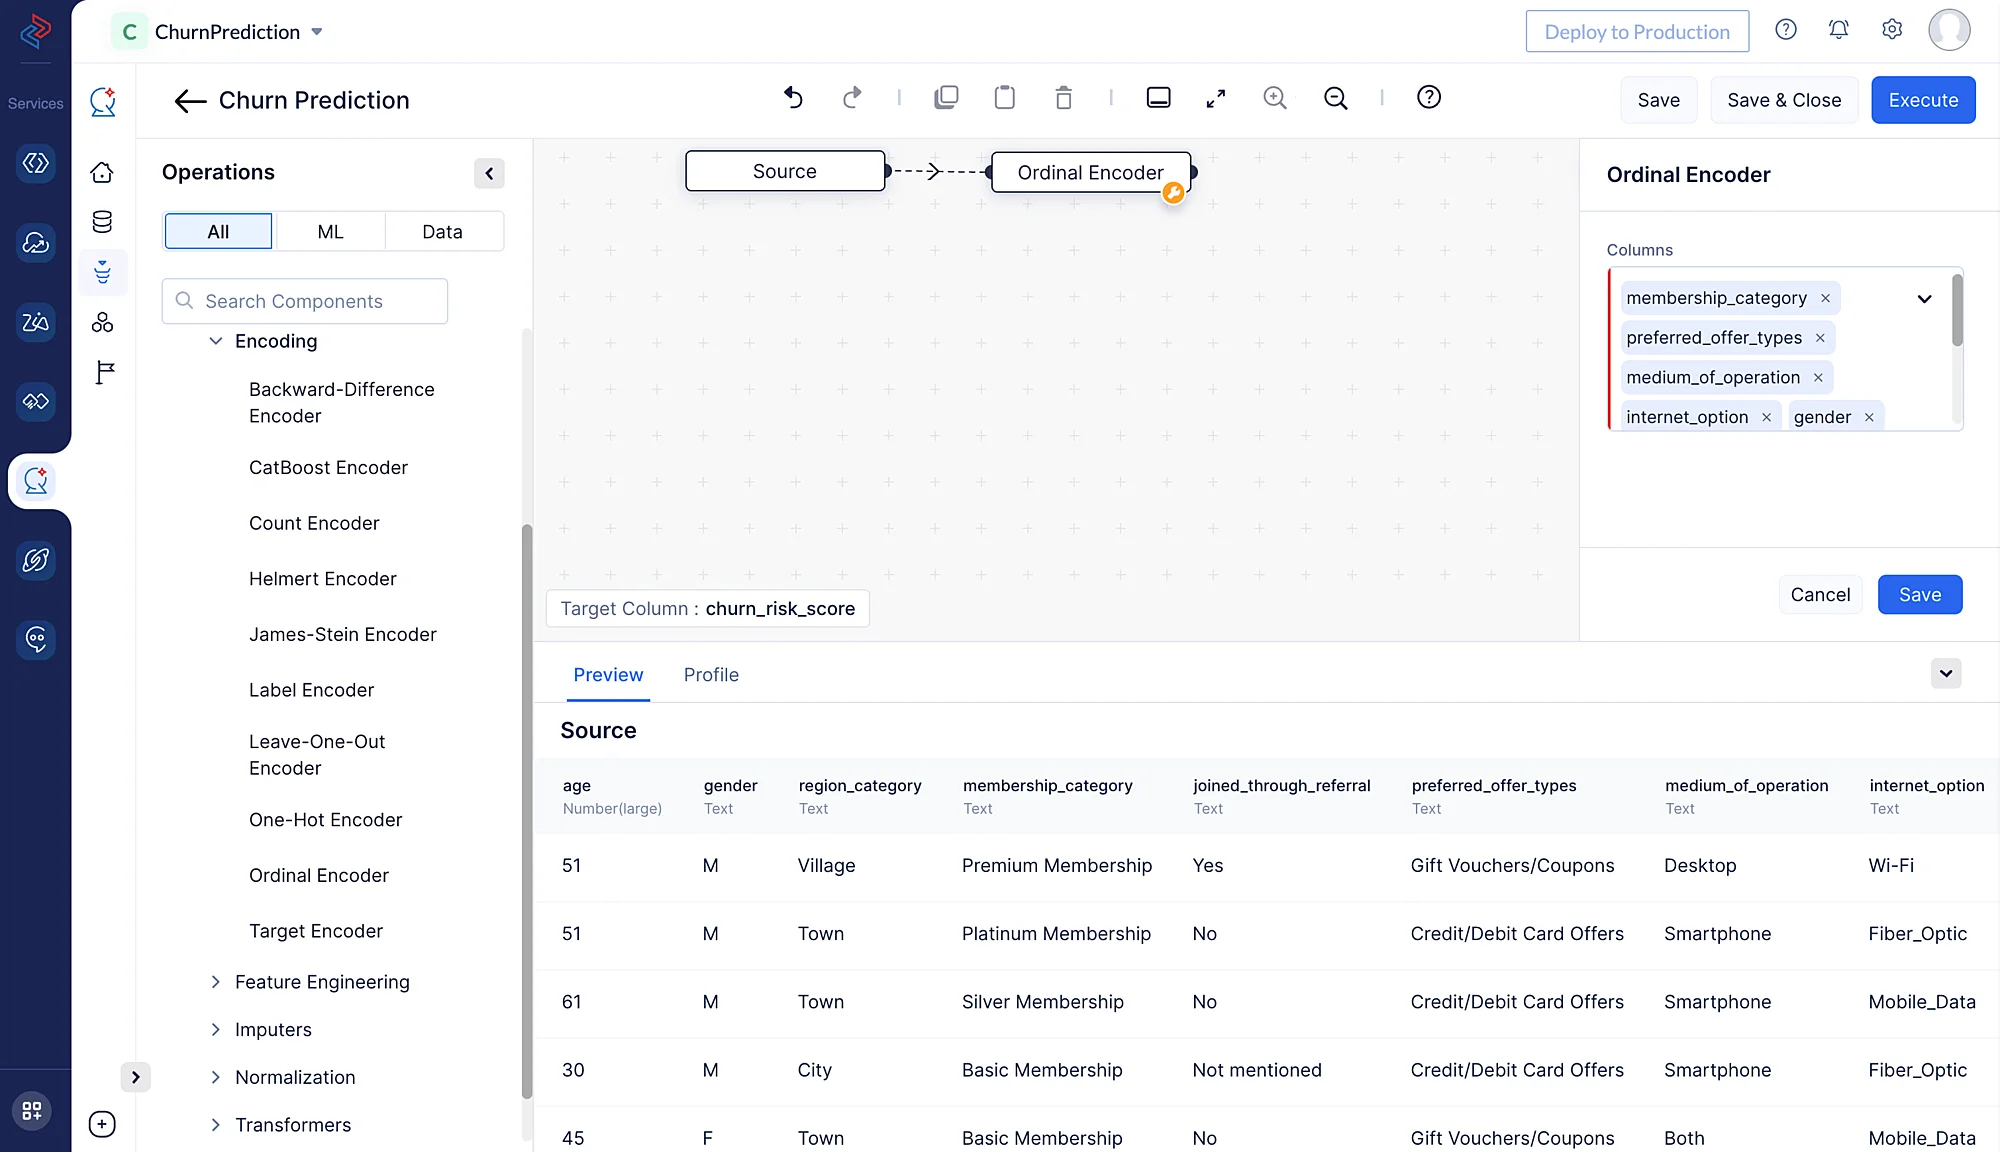Click the zoom out magnifier icon
This screenshot has height=1152, width=2000.
[x=1335, y=98]
